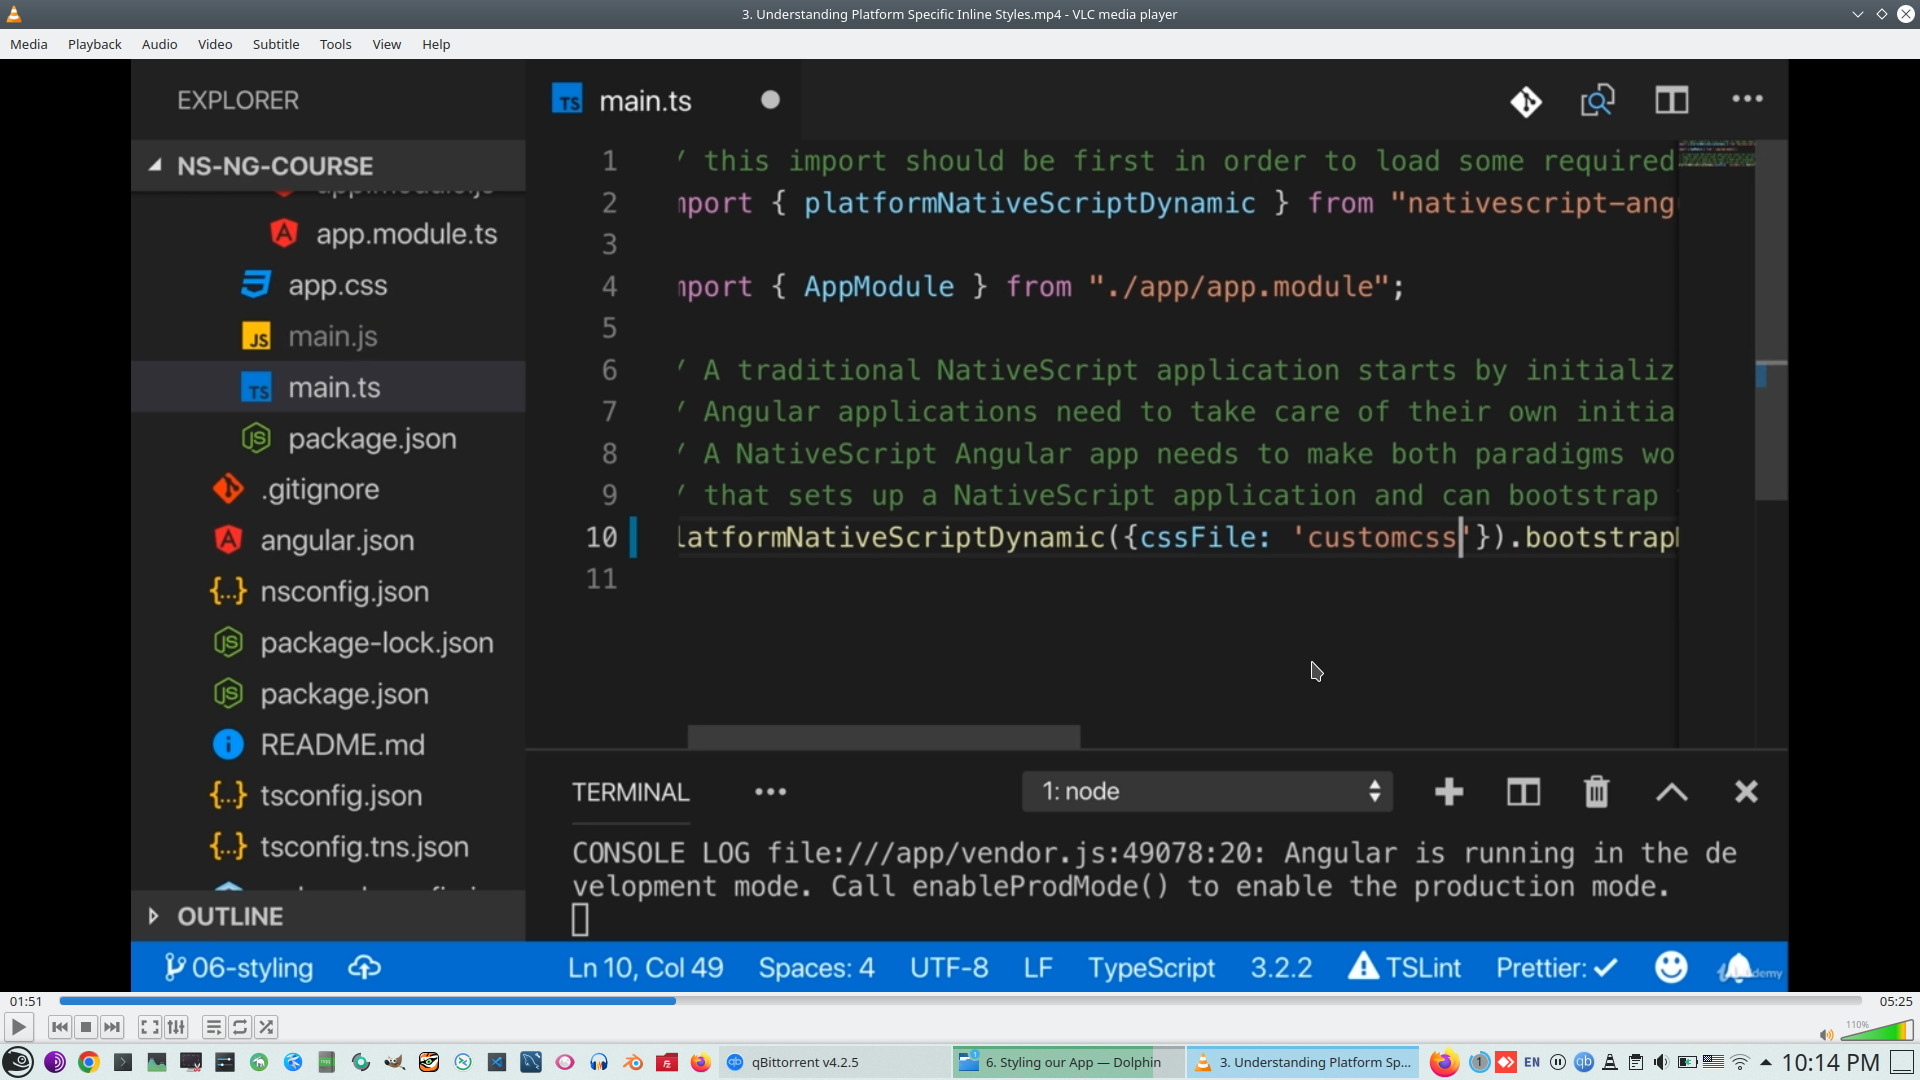Toggle fullscreen video mode
Image resolution: width=1920 pixels, height=1080 pixels.
[150, 1027]
